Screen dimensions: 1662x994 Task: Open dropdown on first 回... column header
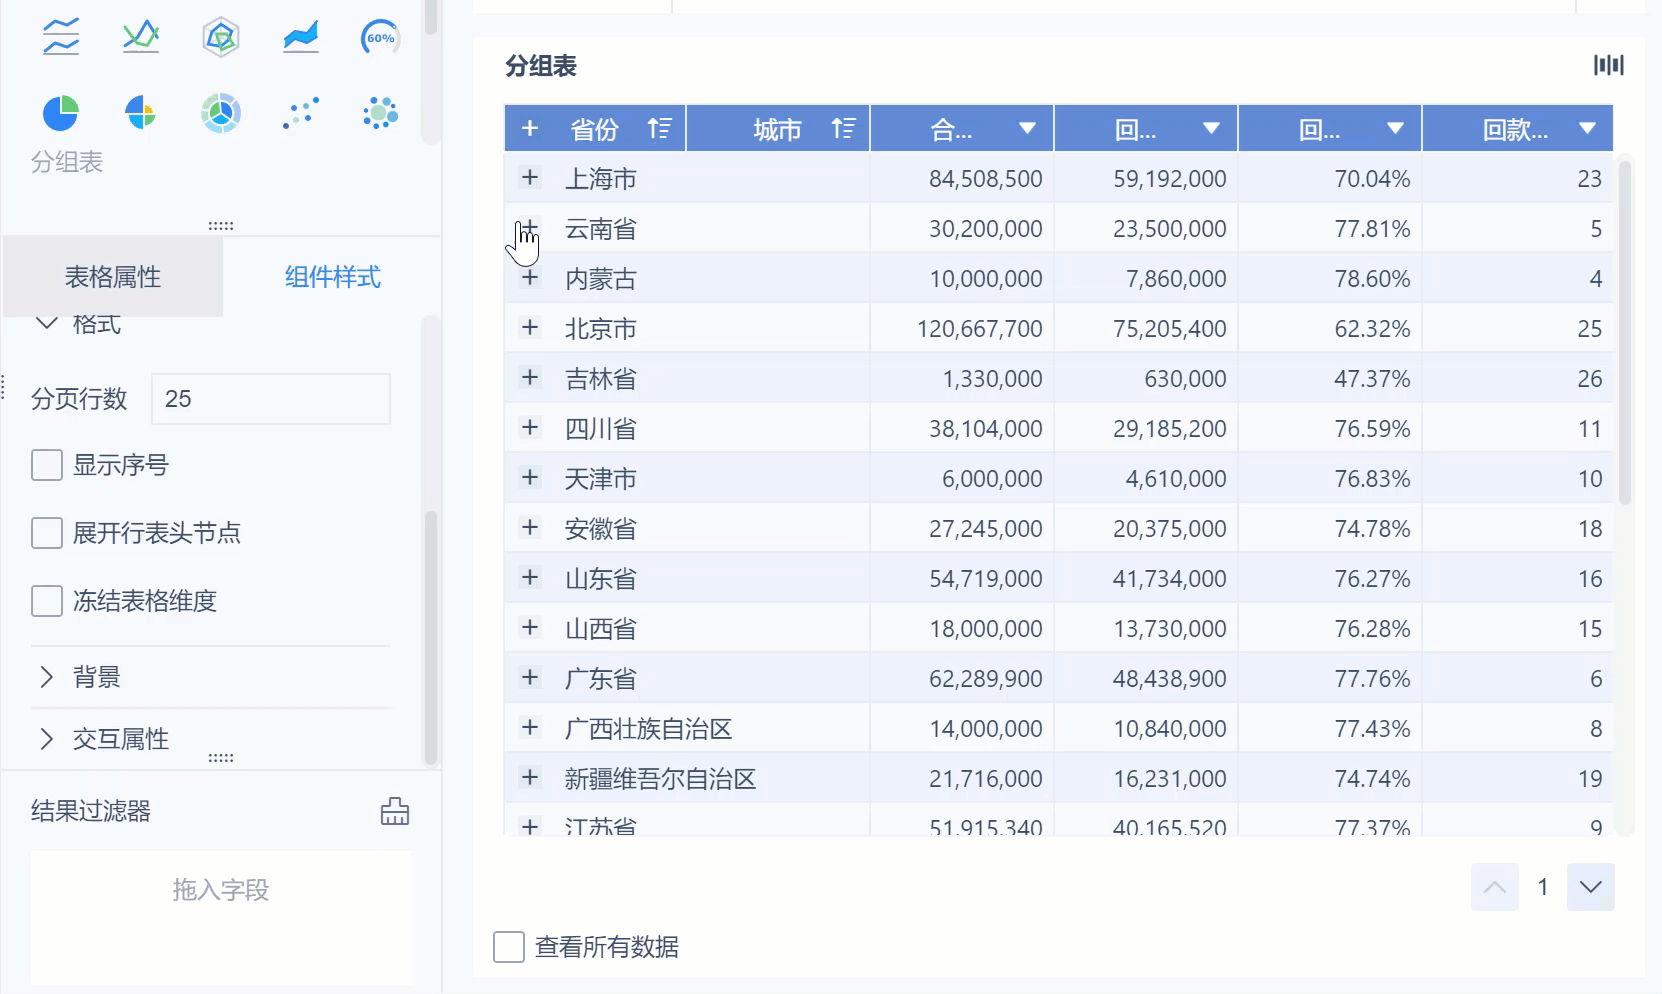(x=1211, y=129)
